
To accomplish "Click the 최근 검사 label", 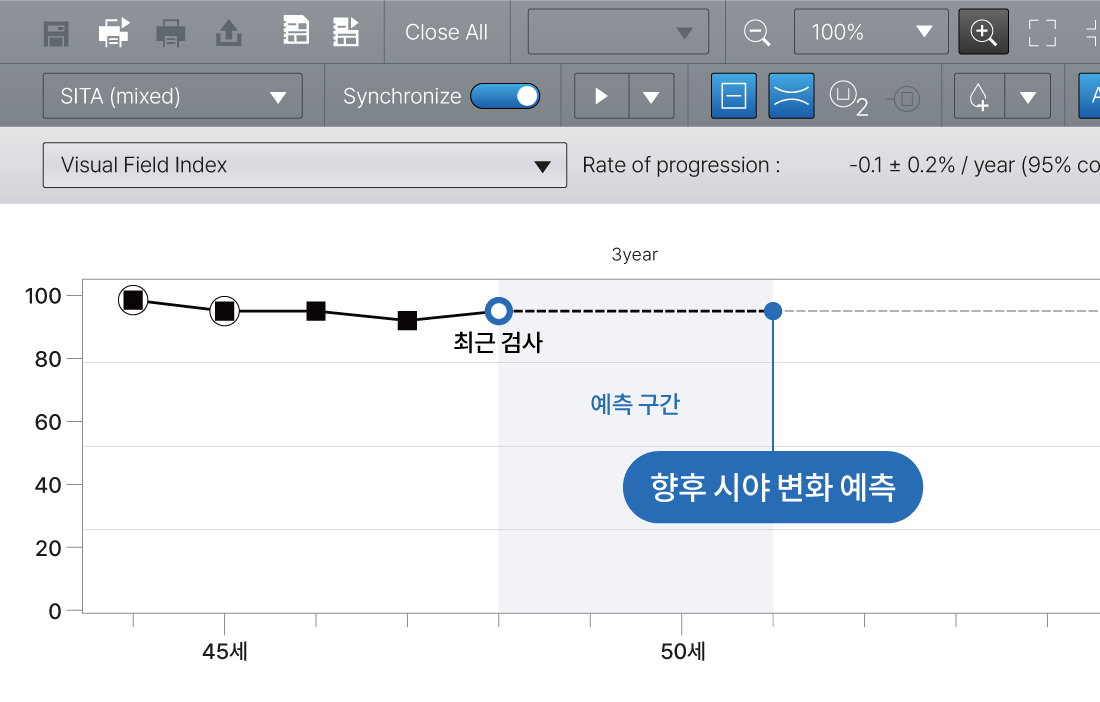I will (x=498, y=342).
